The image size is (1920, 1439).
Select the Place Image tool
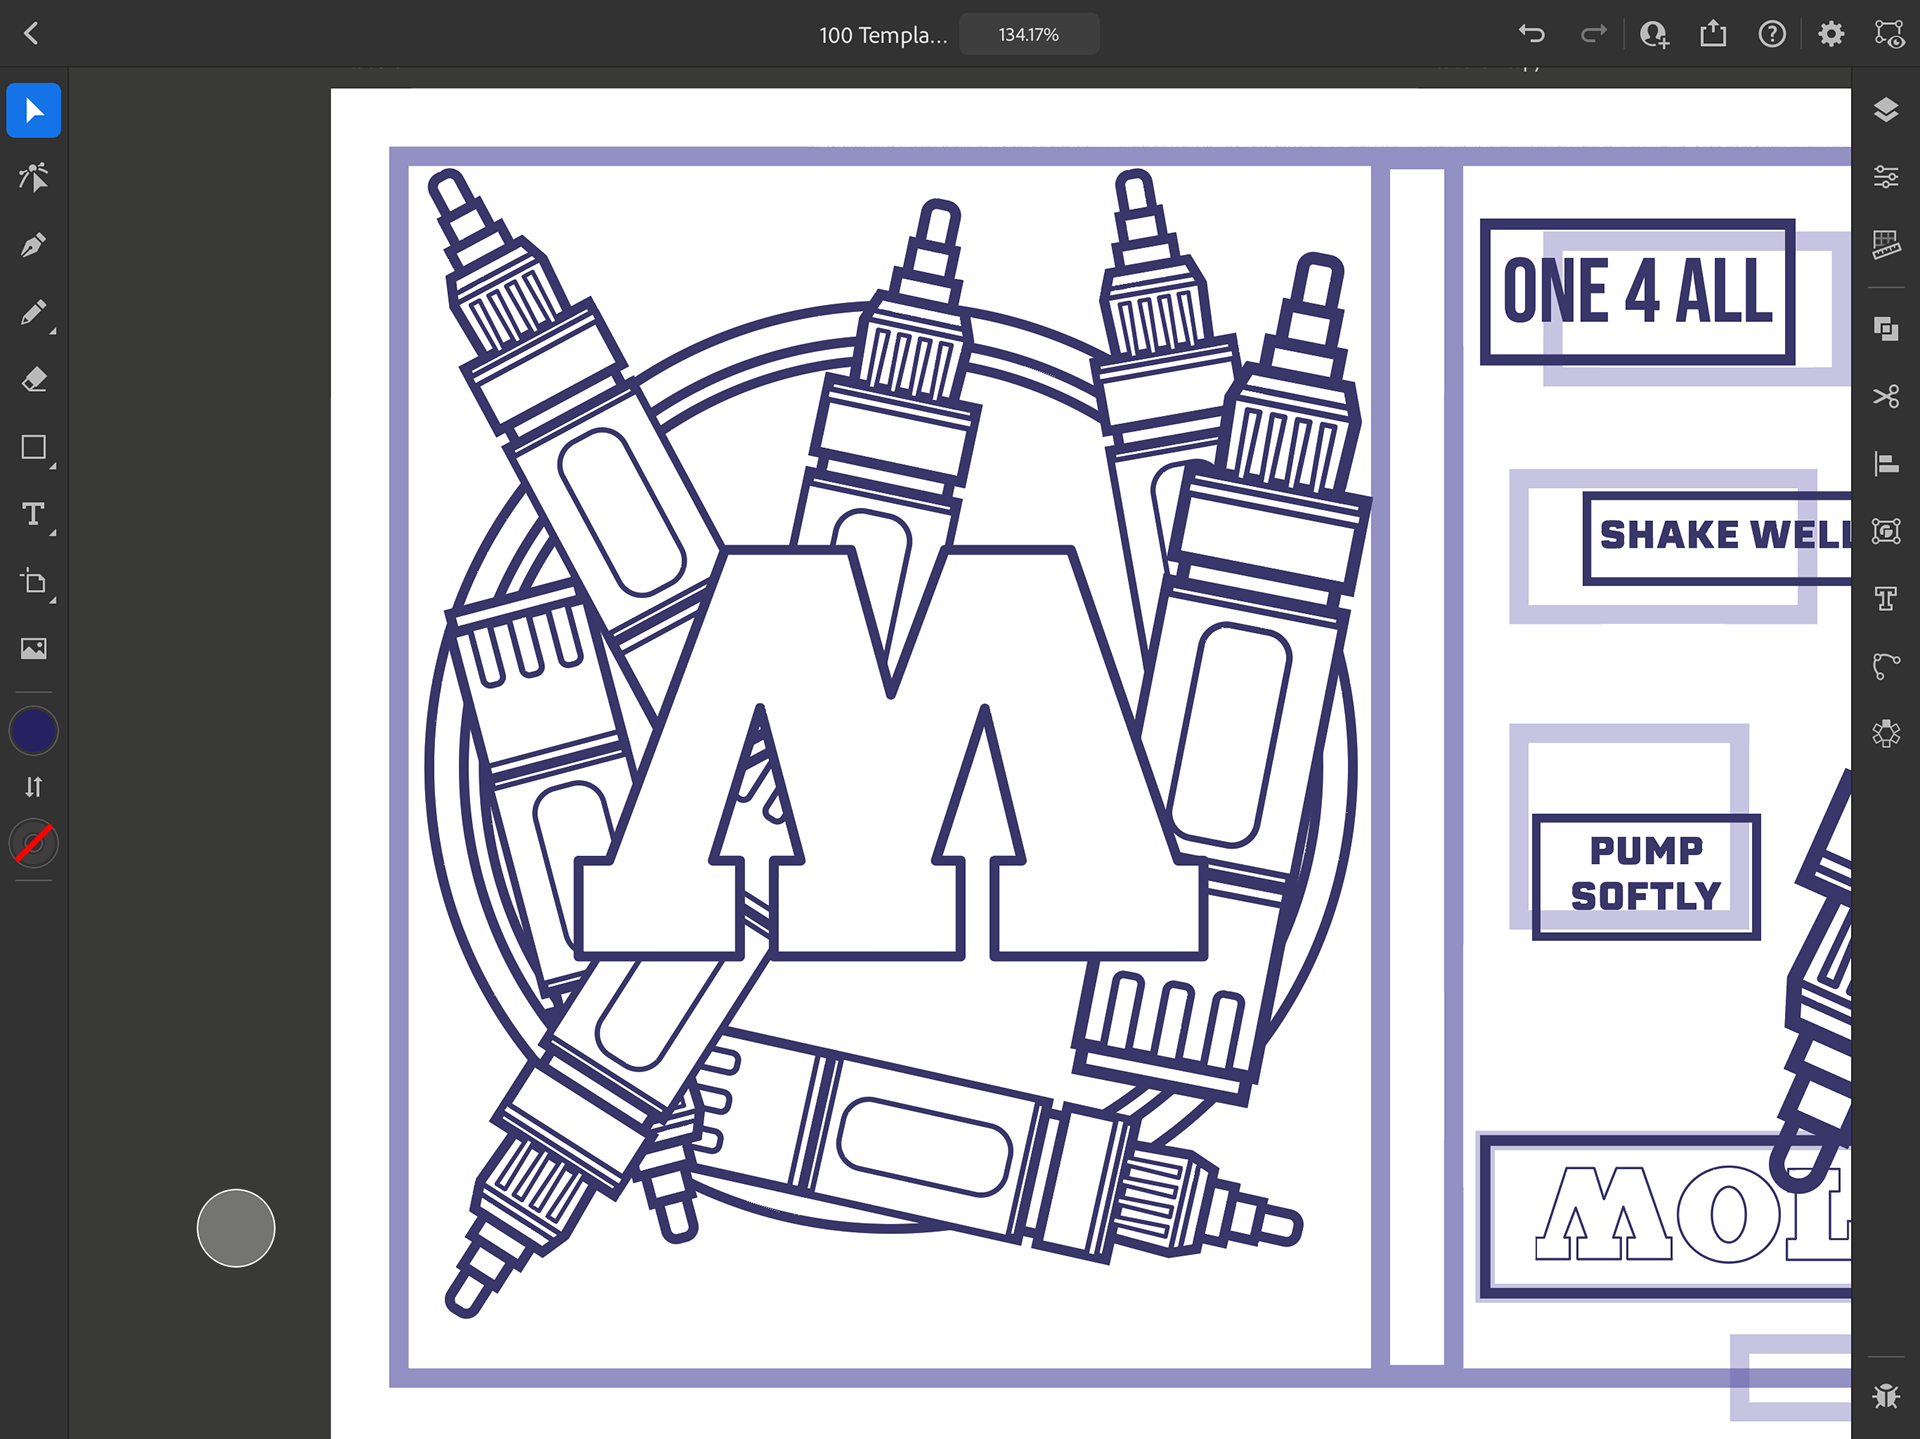[x=34, y=649]
